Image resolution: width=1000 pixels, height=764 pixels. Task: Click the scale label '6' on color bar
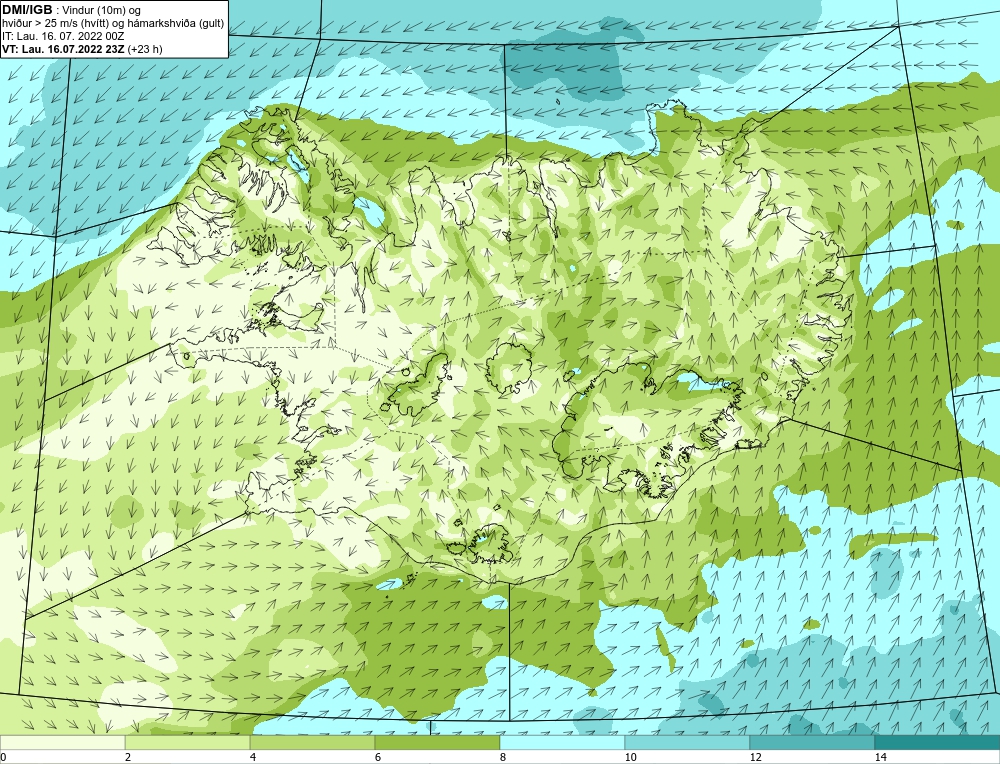click(x=378, y=757)
